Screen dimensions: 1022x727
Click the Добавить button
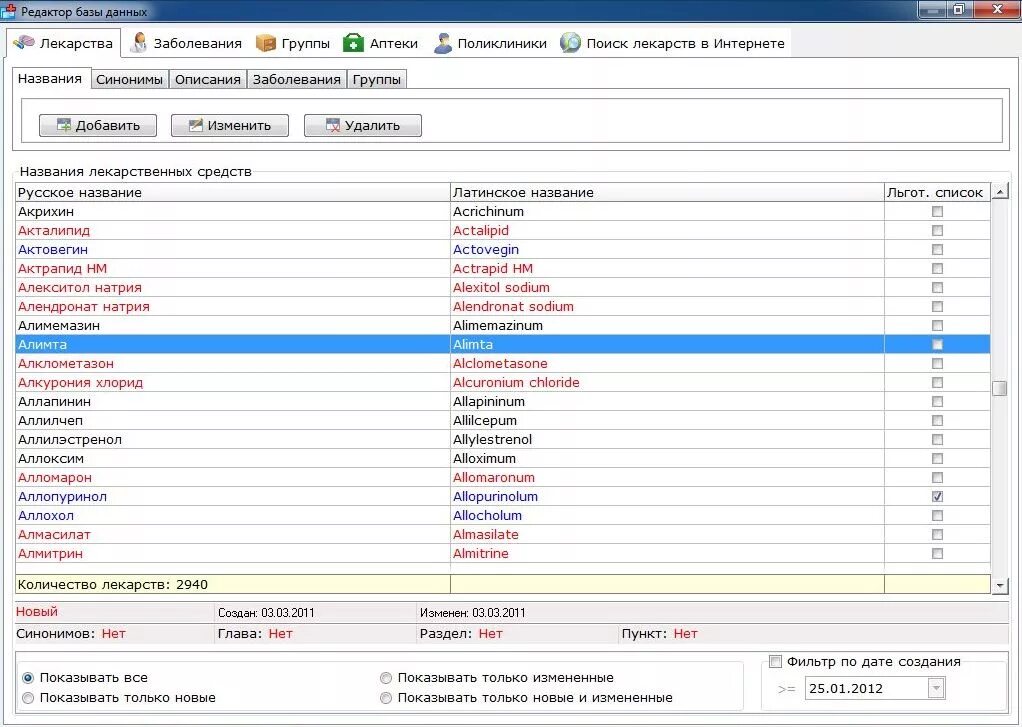click(x=98, y=125)
